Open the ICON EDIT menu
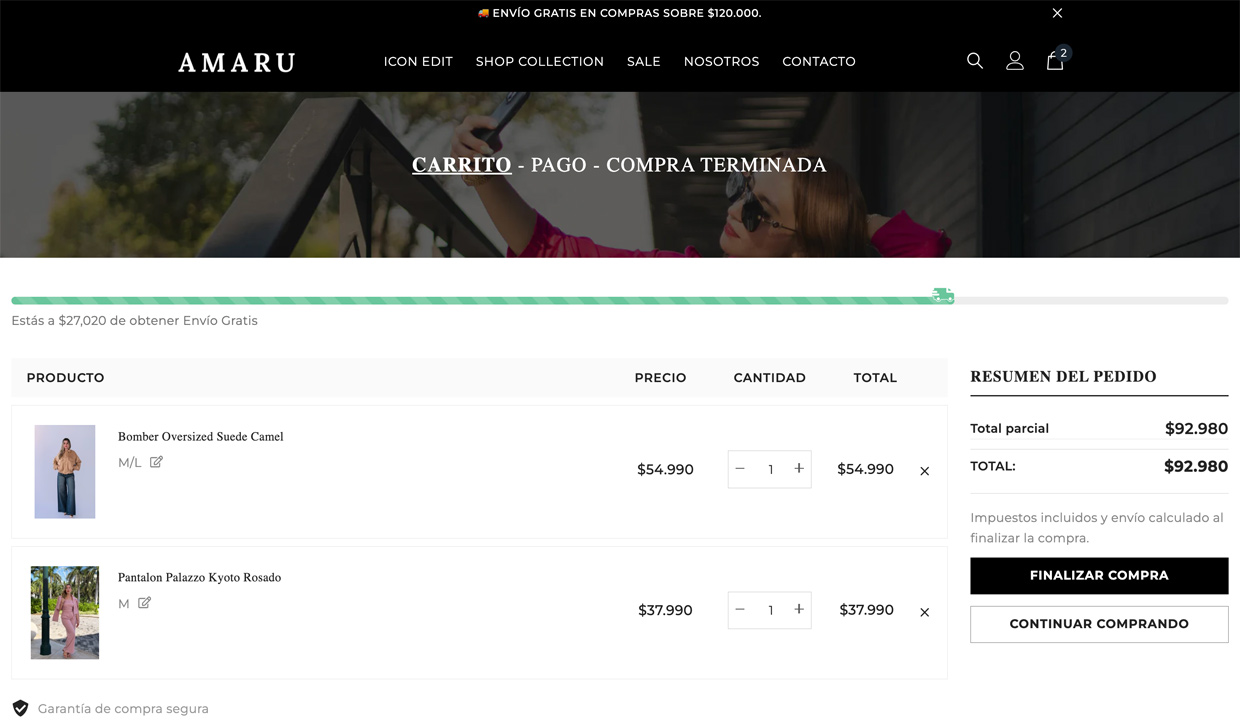This screenshot has height=720, width=1240. [418, 61]
